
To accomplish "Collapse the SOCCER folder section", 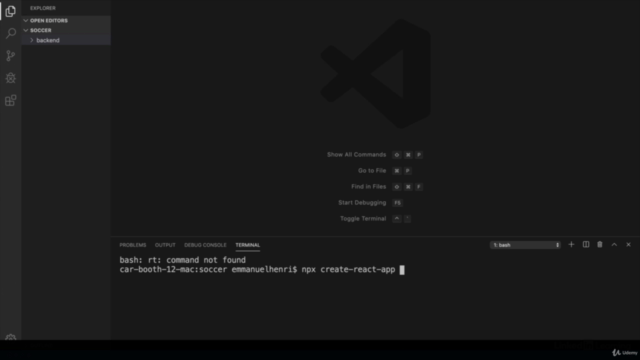I will (x=66, y=30).
